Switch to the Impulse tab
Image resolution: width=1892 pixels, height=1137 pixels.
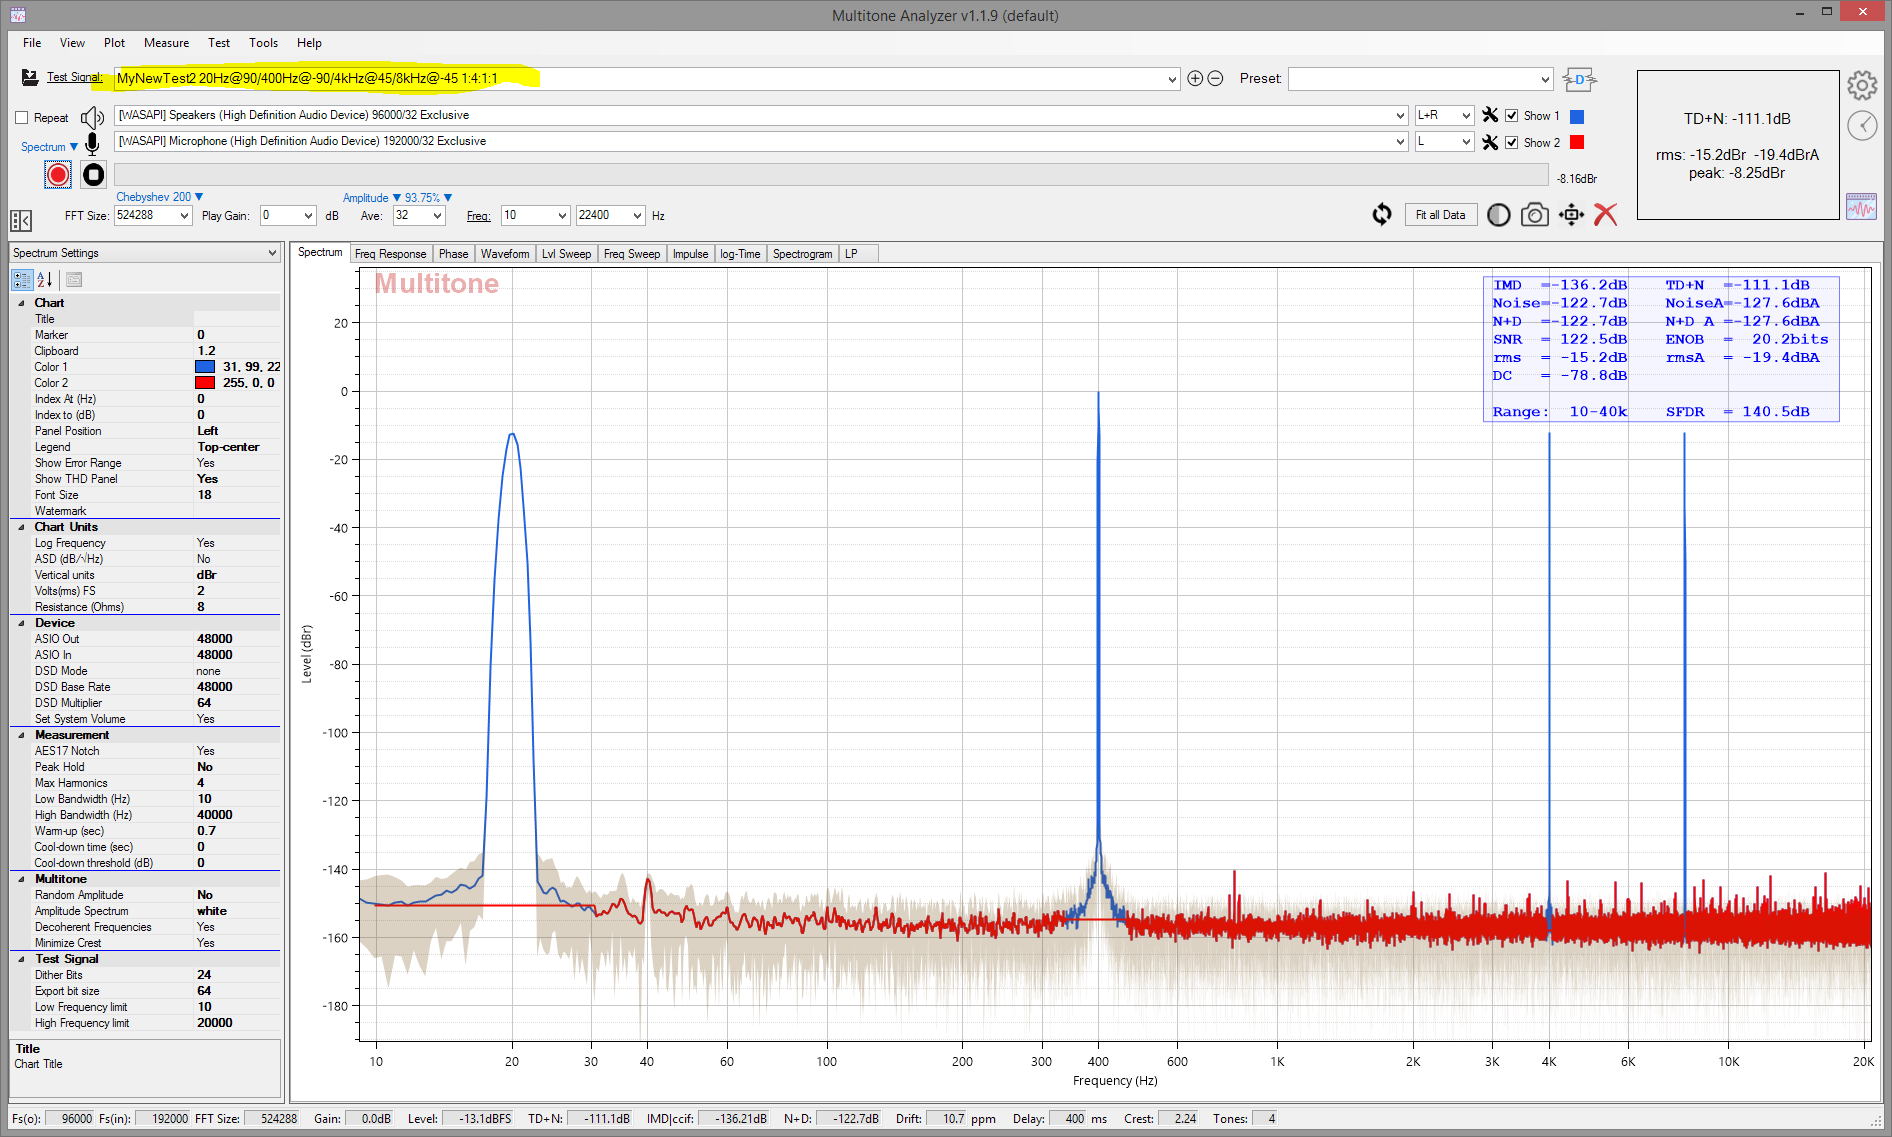pyautogui.click(x=690, y=254)
